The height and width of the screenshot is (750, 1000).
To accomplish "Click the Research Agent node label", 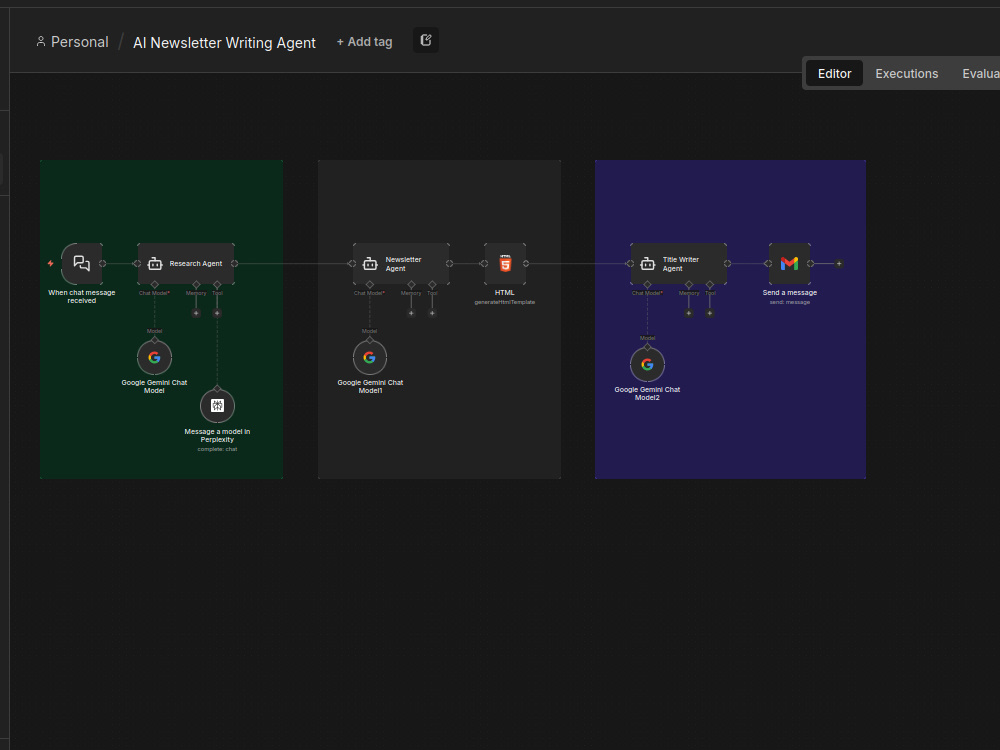I will [x=196, y=263].
